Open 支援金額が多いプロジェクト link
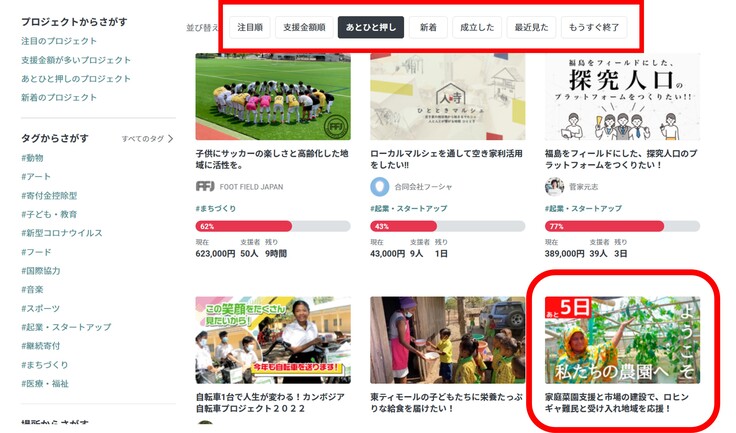 tap(76, 60)
